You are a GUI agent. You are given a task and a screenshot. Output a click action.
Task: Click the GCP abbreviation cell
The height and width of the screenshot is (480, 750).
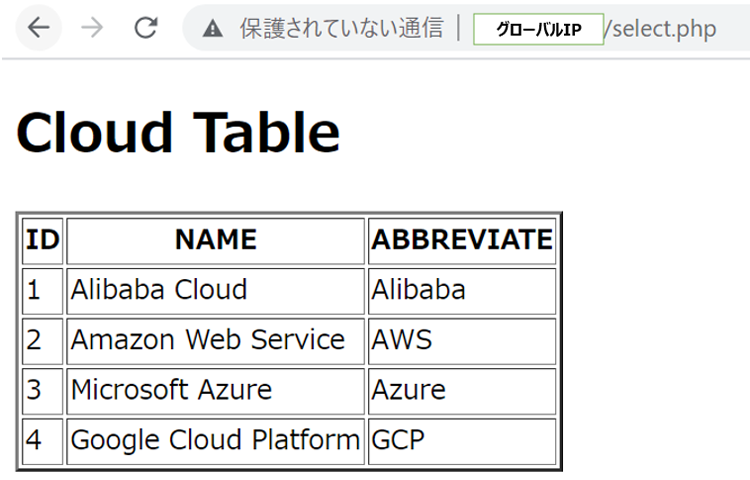tap(398, 440)
